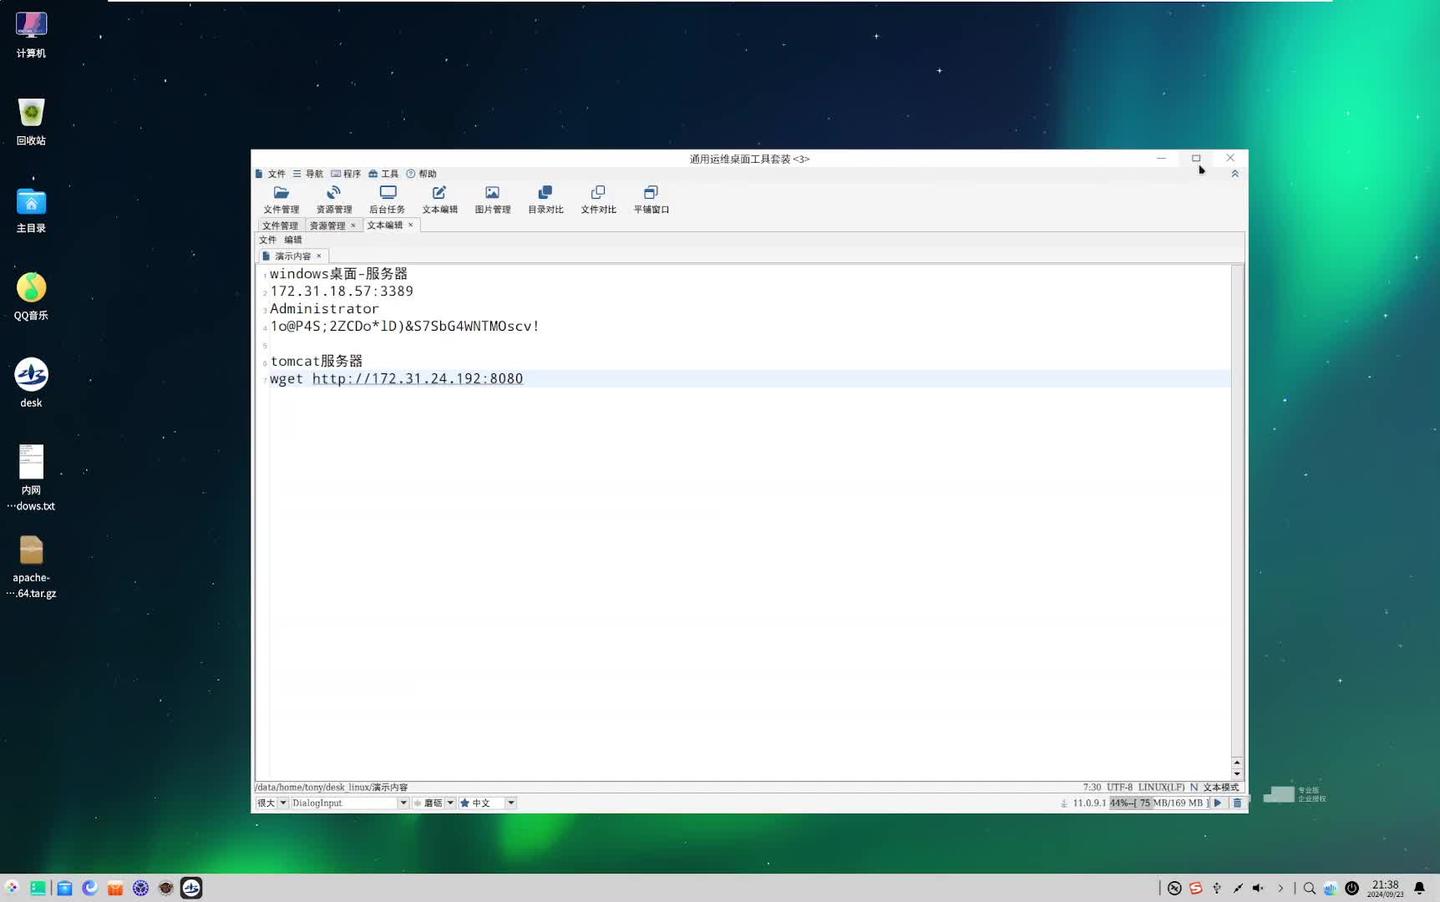Image resolution: width=1440 pixels, height=902 pixels.
Task: Switch to the 文件管理 tab
Action: [x=280, y=226]
